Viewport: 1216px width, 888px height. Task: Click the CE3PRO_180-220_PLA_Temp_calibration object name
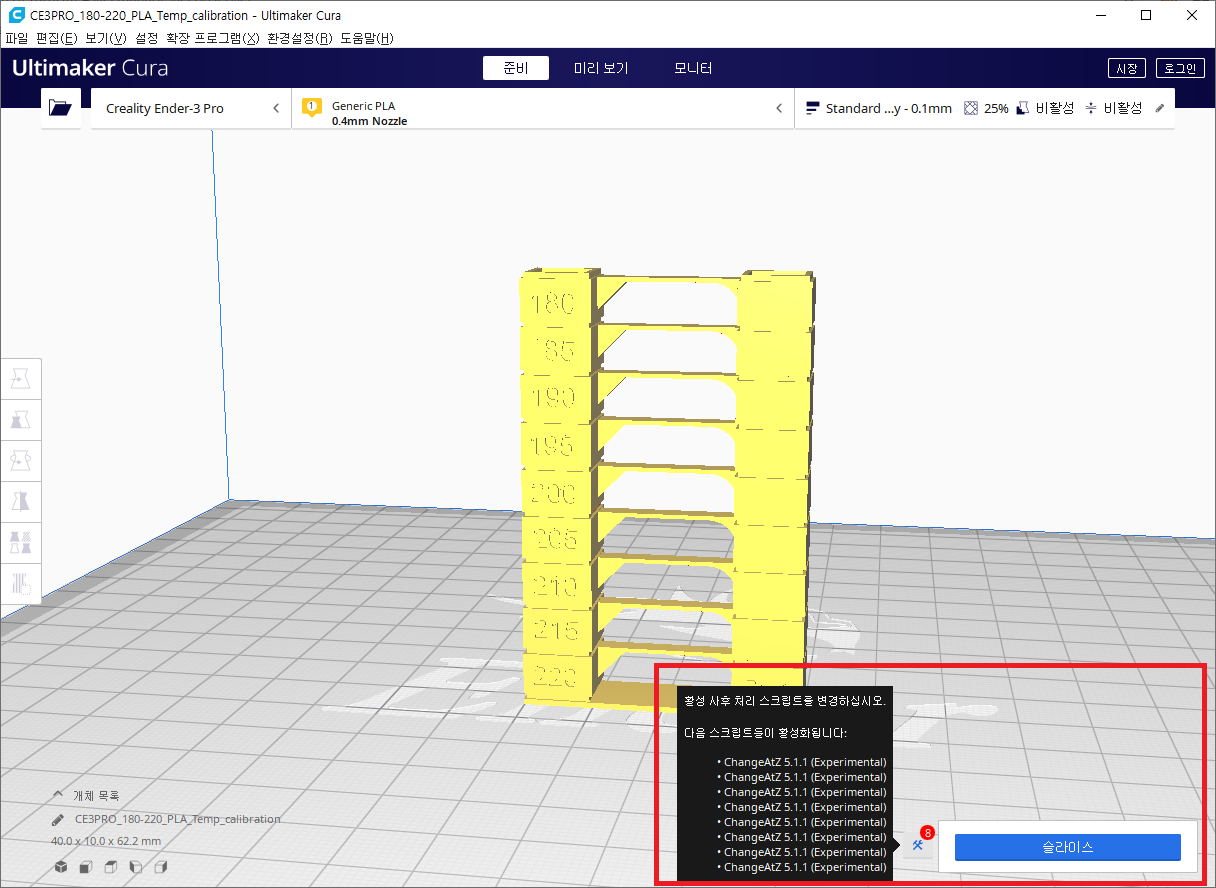[x=177, y=819]
